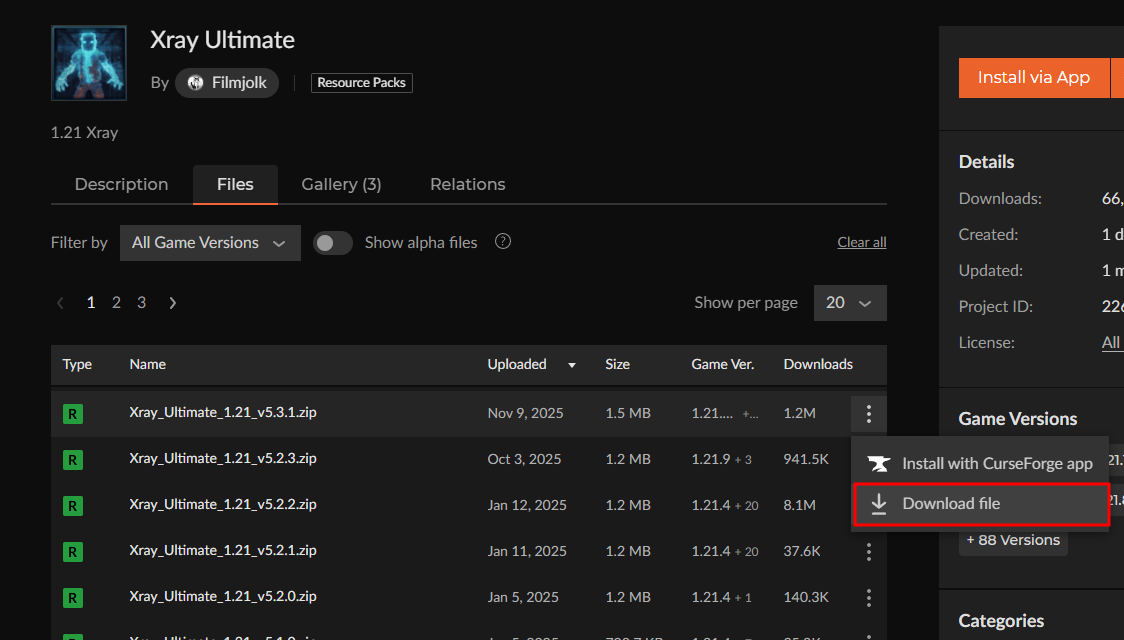1124x640 pixels.
Task: Click Filmjolk's avatar icon
Action: [x=195, y=83]
